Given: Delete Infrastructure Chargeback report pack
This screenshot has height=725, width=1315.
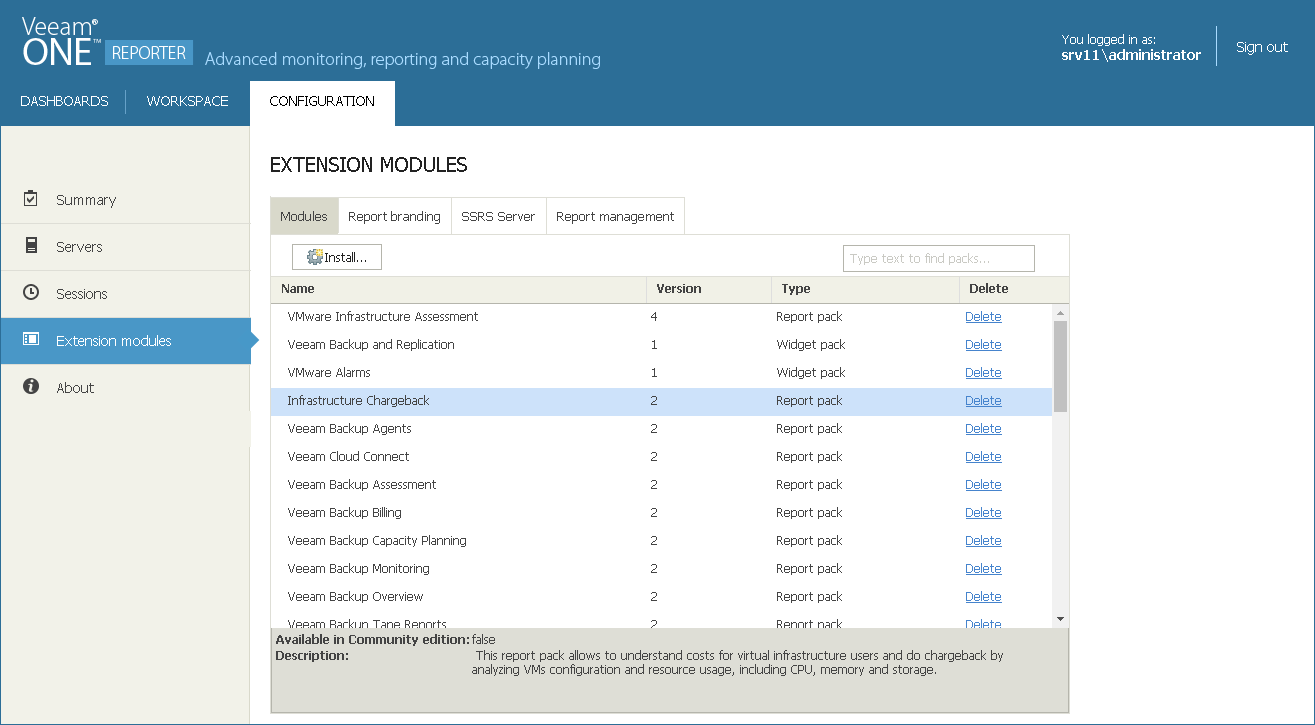Looking at the screenshot, I should [983, 401].
